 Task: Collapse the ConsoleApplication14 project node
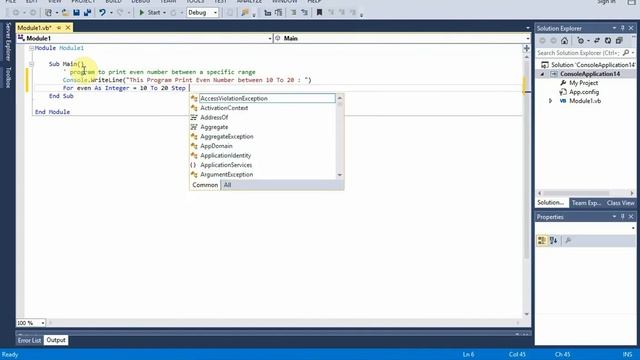[x=543, y=74]
